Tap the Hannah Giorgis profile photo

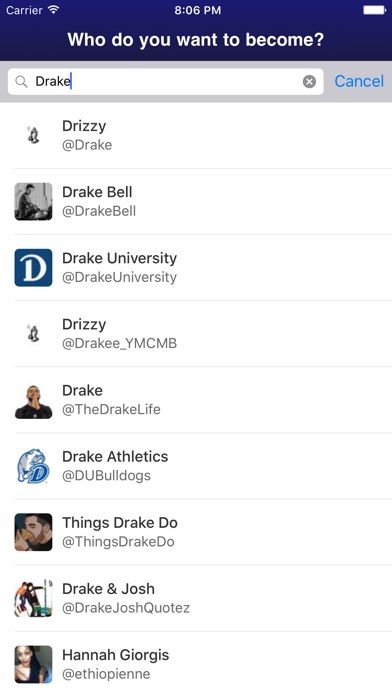(33, 664)
